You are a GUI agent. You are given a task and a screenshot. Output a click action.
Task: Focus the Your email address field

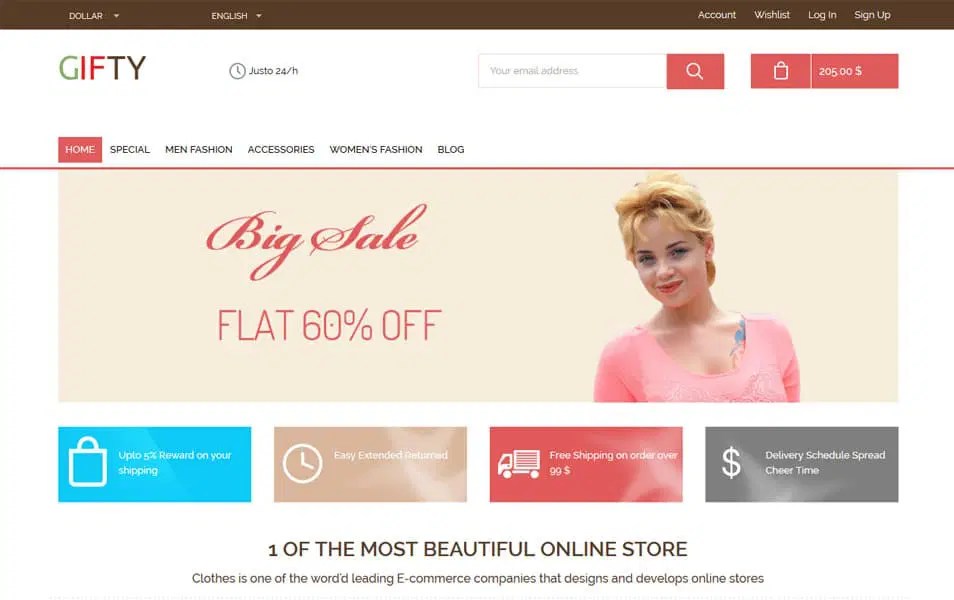coord(573,71)
